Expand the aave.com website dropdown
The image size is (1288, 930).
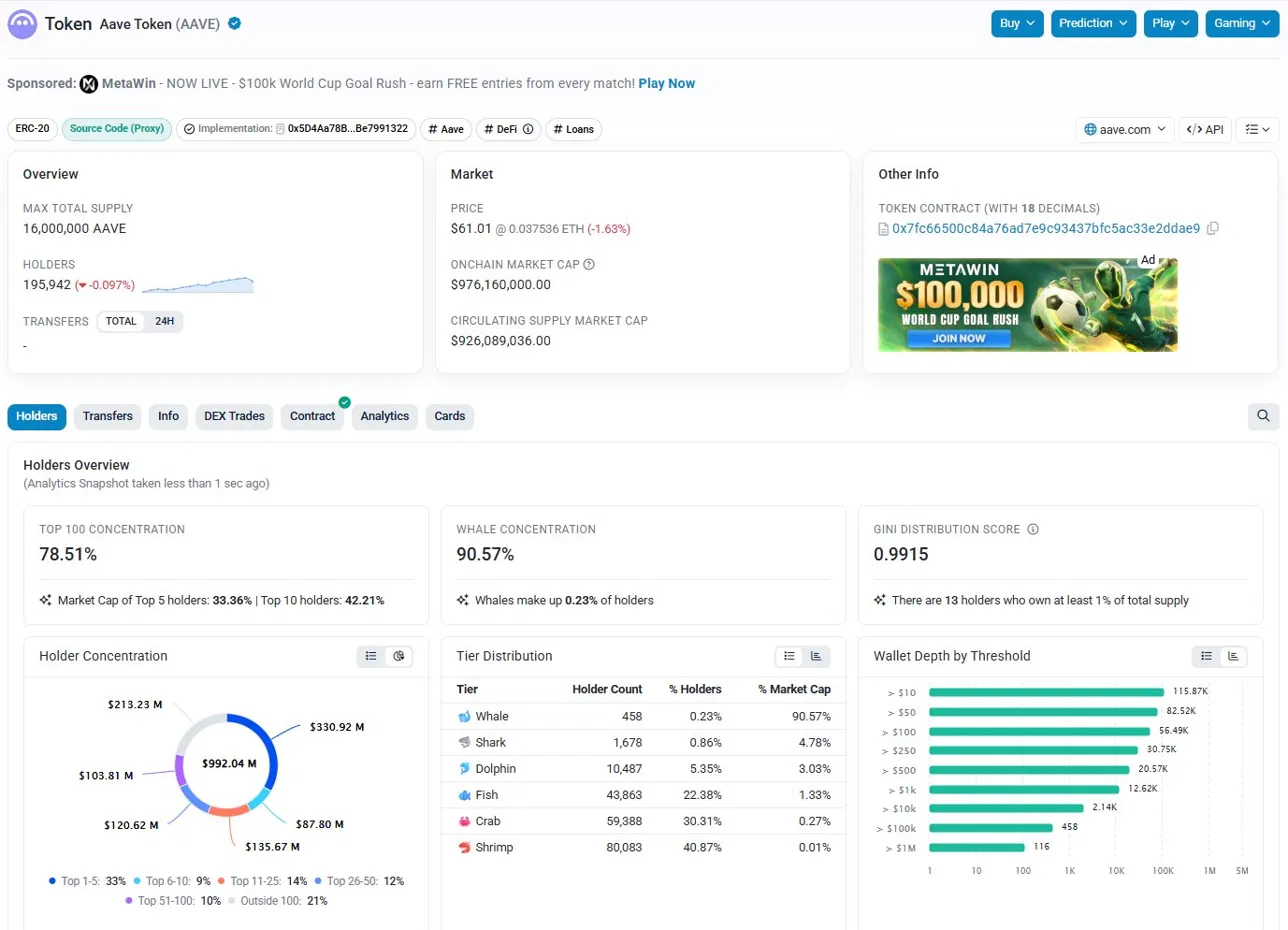pos(1125,129)
